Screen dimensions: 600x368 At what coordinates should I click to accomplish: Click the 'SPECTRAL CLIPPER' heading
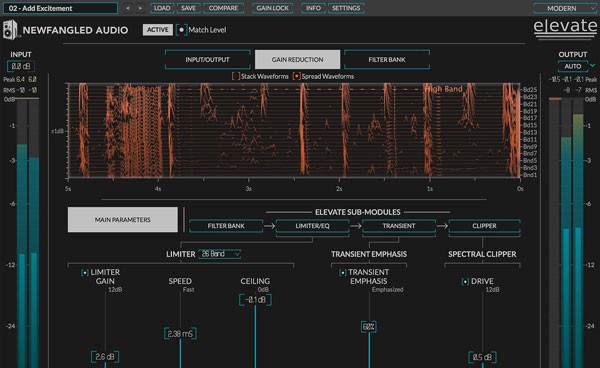click(482, 254)
